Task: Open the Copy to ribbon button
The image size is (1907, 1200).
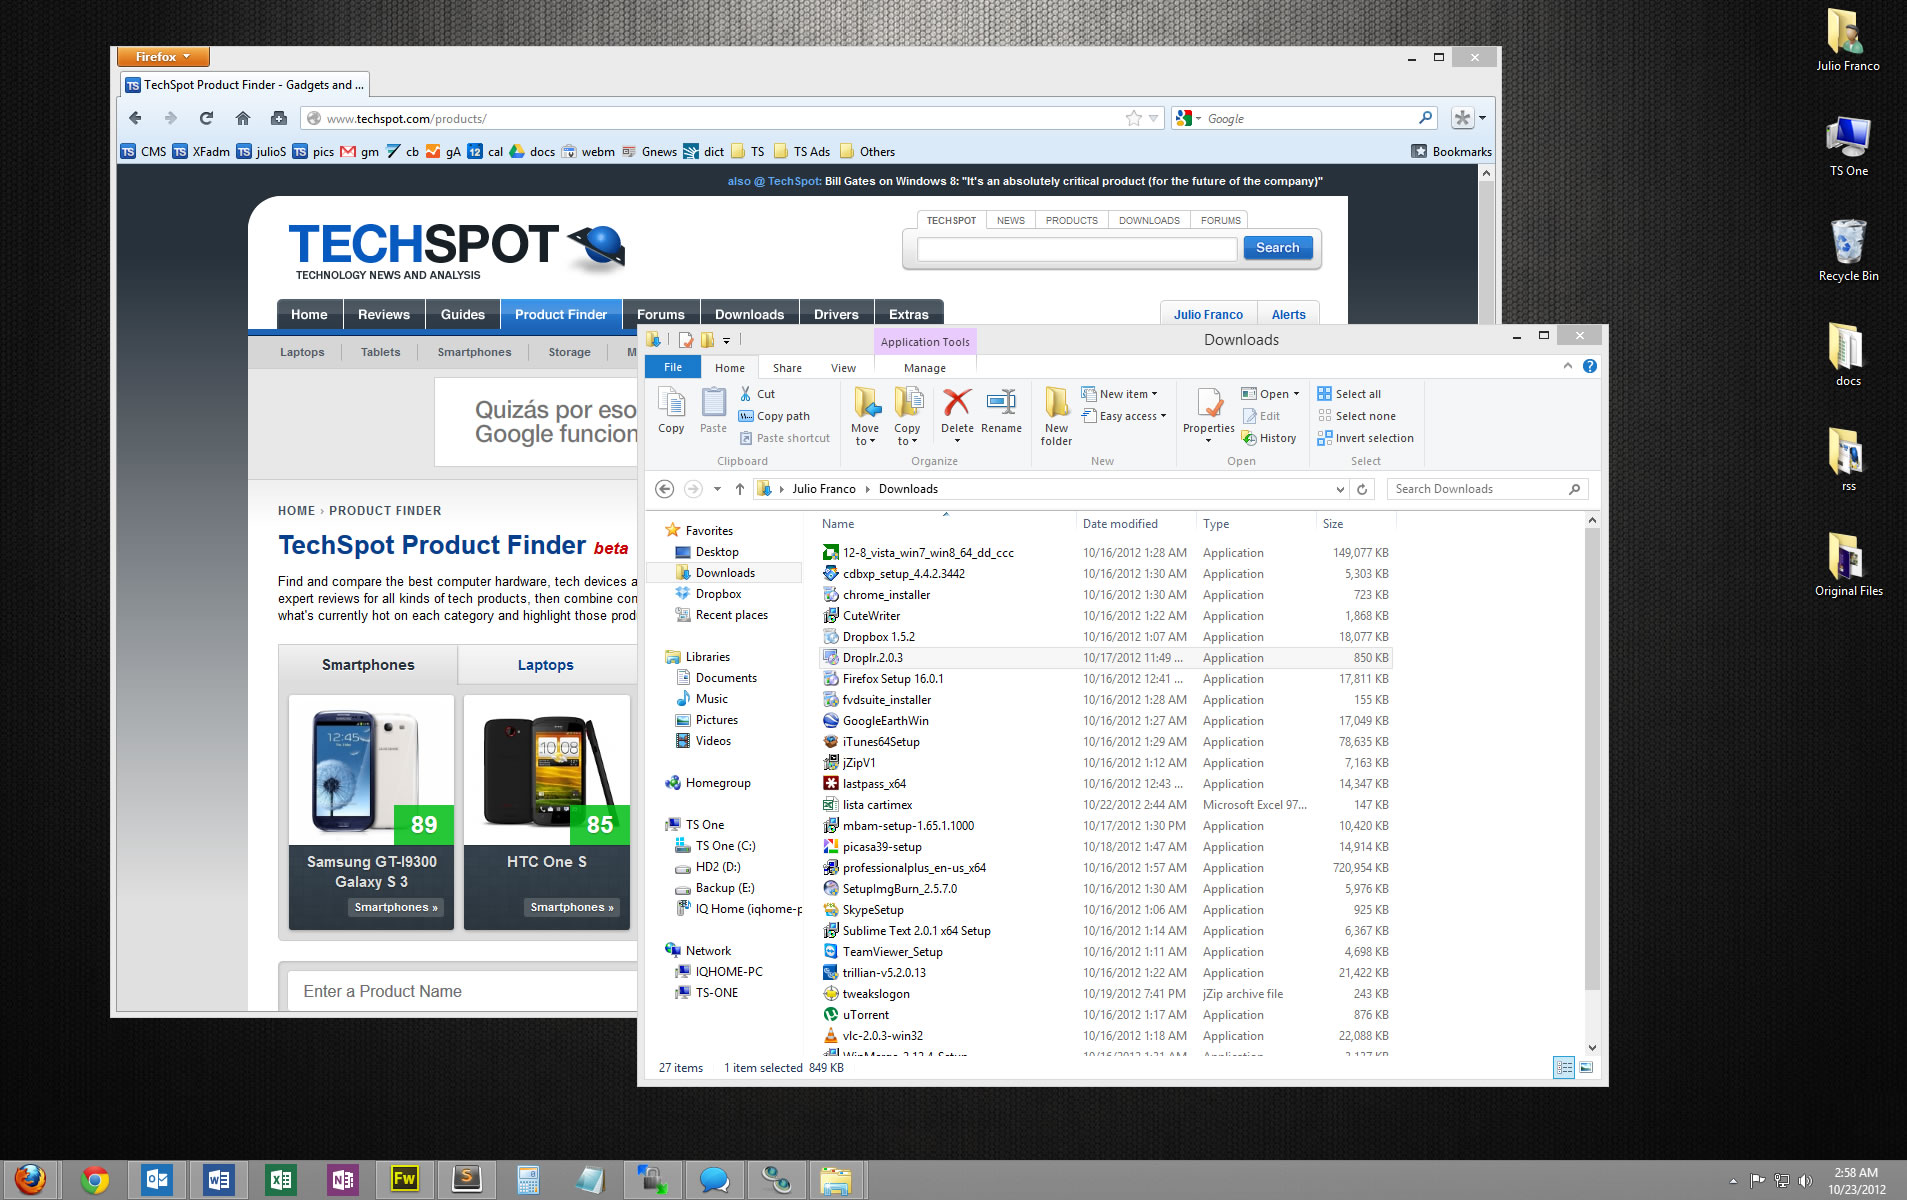Action: click(x=908, y=415)
